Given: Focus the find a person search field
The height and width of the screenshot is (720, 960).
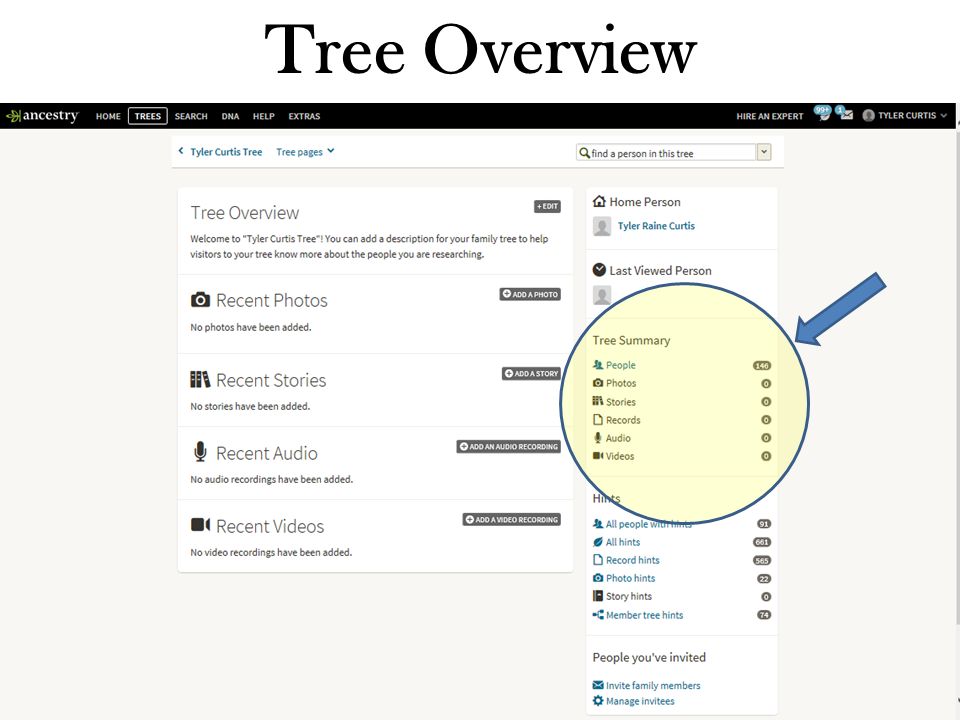Looking at the screenshot, I should click(667, 152).
